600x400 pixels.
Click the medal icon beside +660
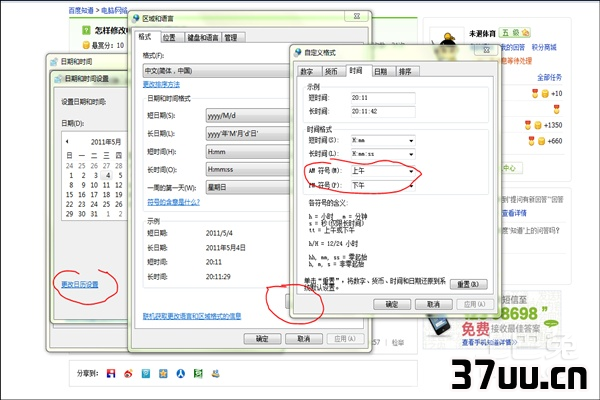point(532,141)
